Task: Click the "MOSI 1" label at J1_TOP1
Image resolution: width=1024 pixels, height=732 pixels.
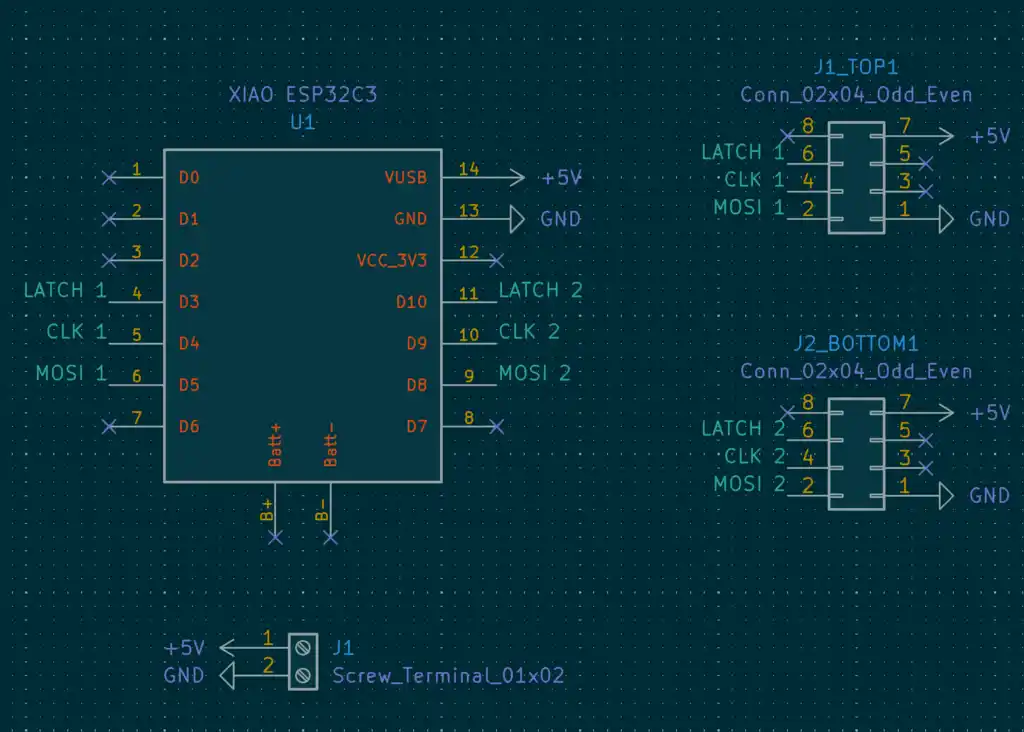Action: pyautogui.click(x=748, y=208)
